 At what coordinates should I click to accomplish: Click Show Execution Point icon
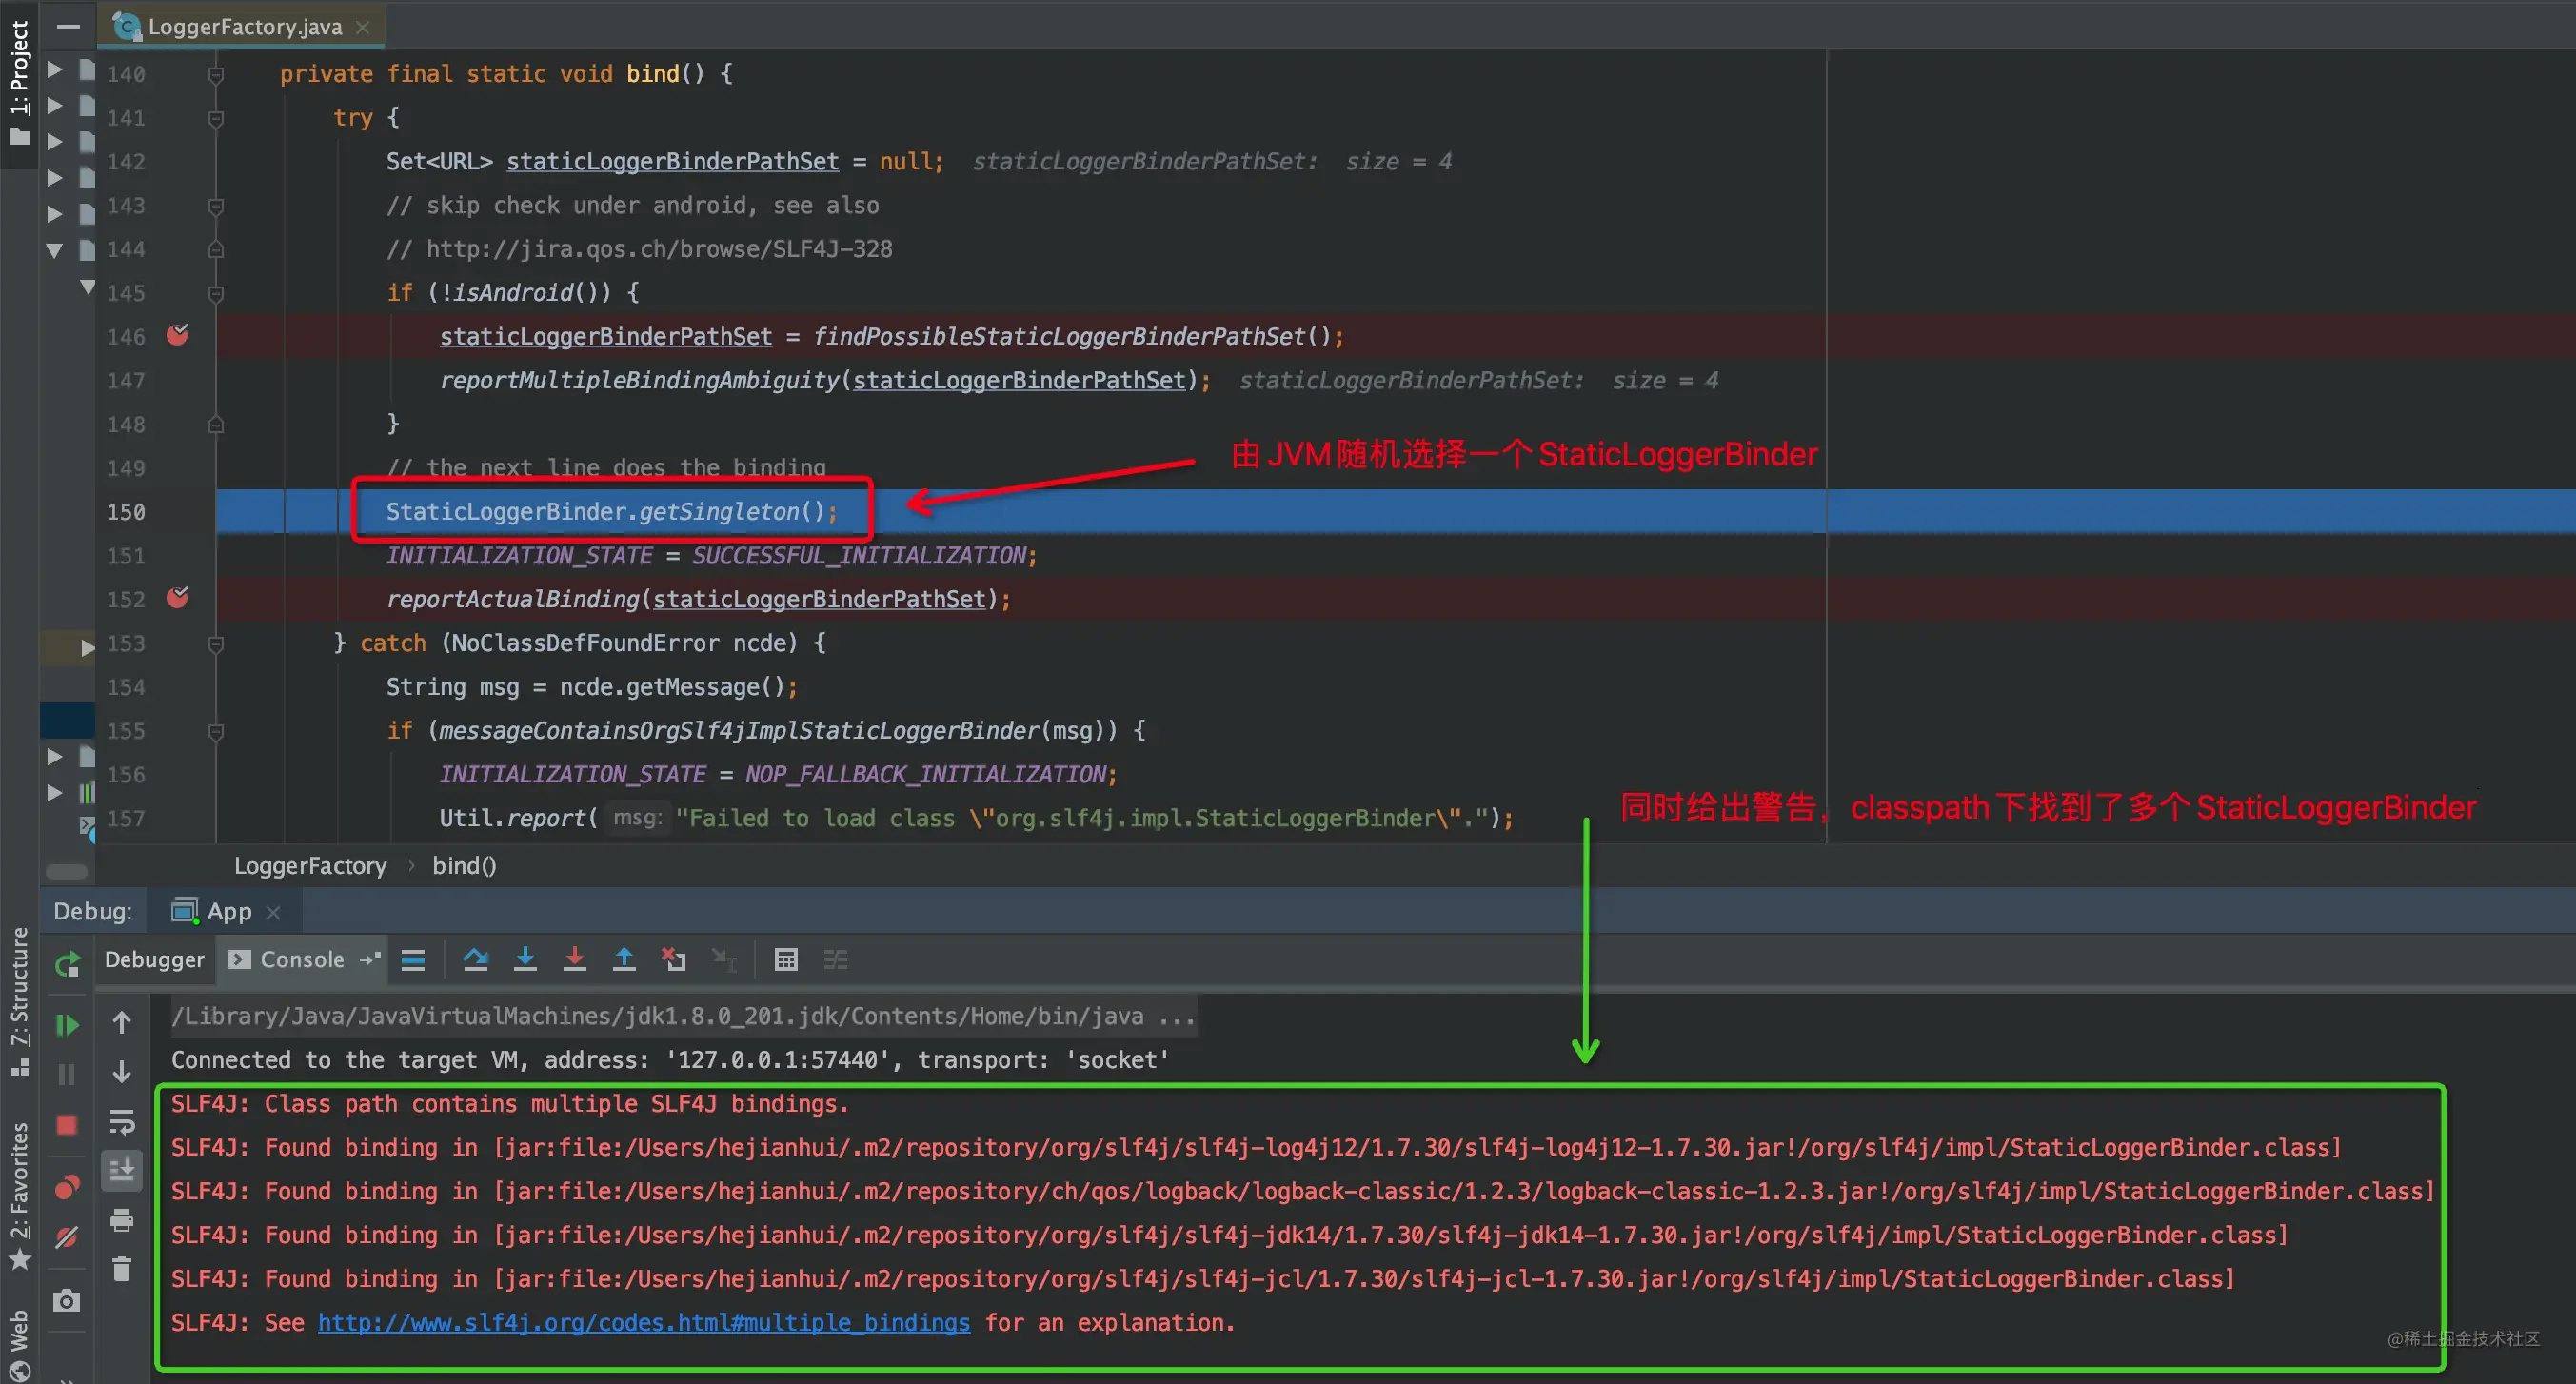pos(413,960)
